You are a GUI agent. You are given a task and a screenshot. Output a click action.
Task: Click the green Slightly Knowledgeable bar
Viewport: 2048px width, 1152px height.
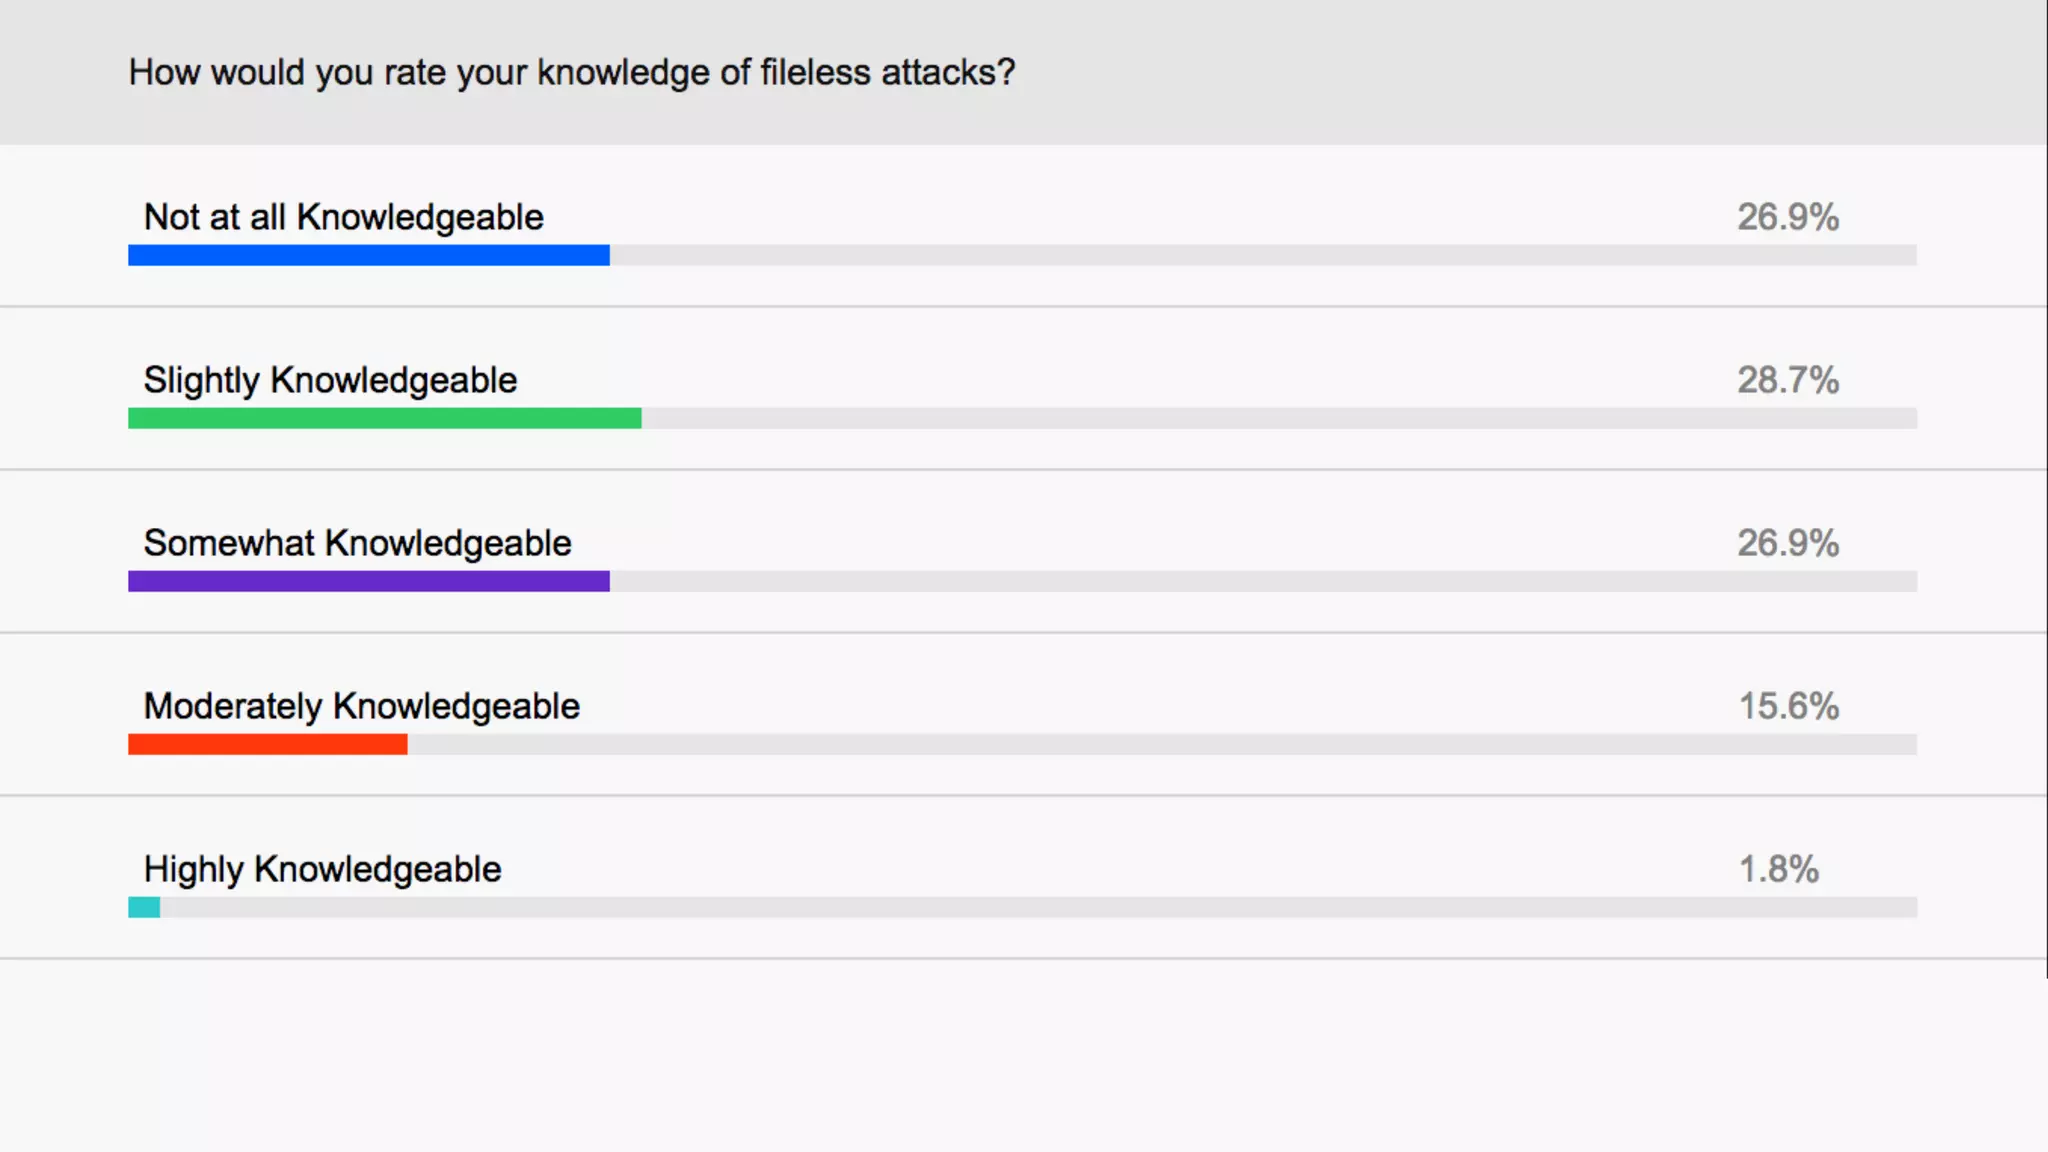pos(384,418)
